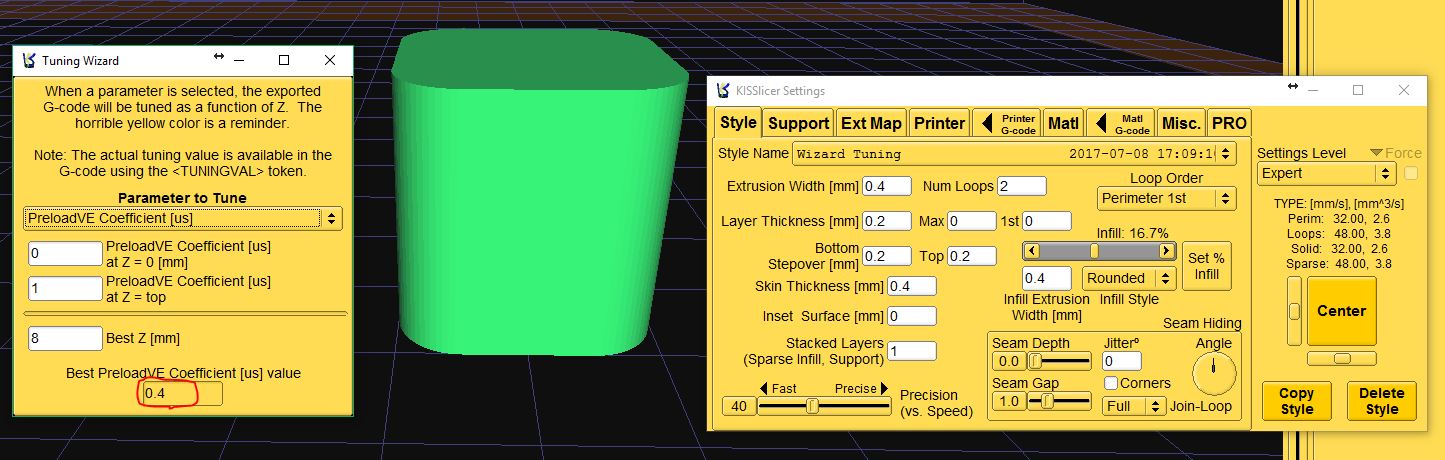
Task: Click the Top stepover field
Action: (x=971, y=256)
